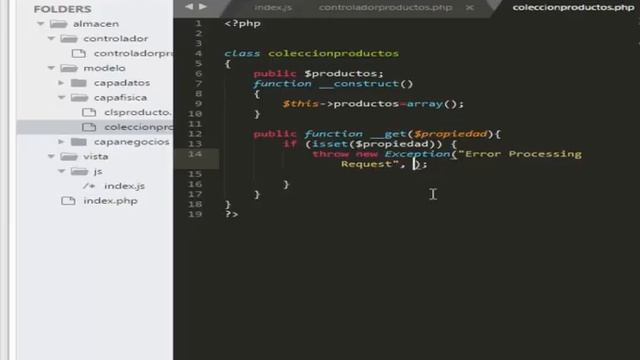This screenshot has height=360, width=640.
Task: Click the js folder icon
Action: tap(79, 171)
